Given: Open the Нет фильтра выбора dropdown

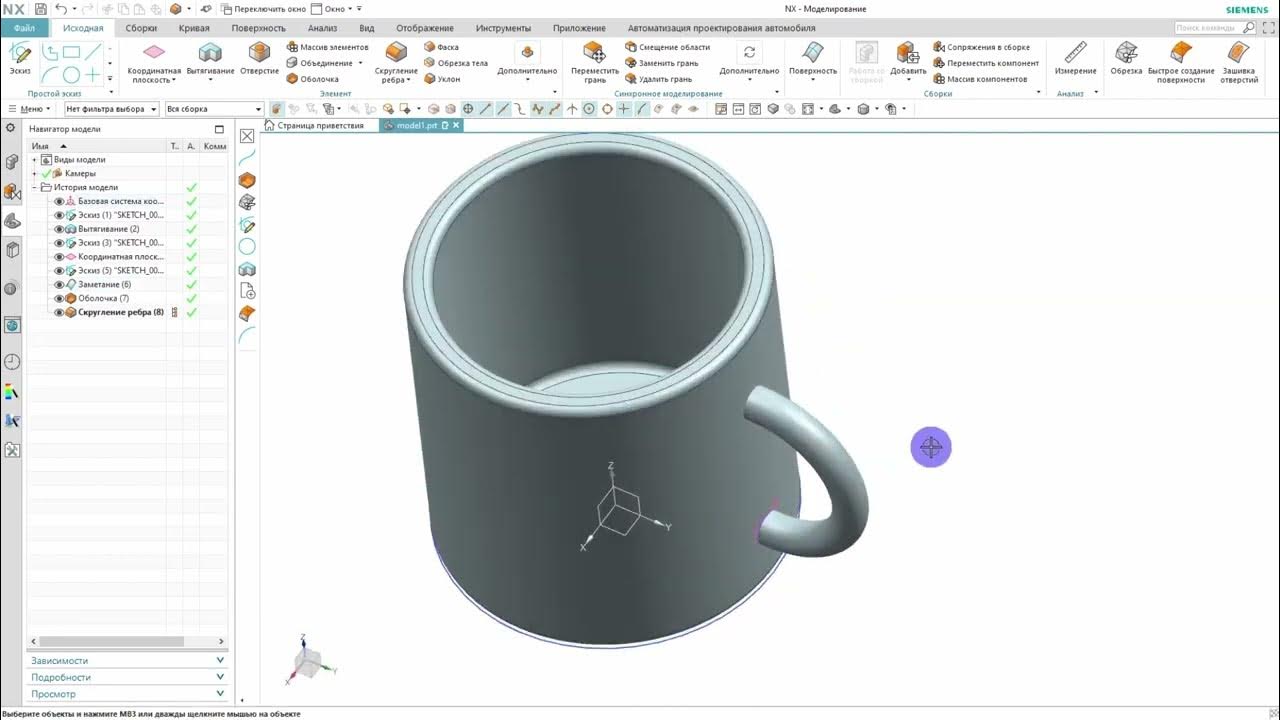Looking at the screenshot, I should click(x=111, y=109).
